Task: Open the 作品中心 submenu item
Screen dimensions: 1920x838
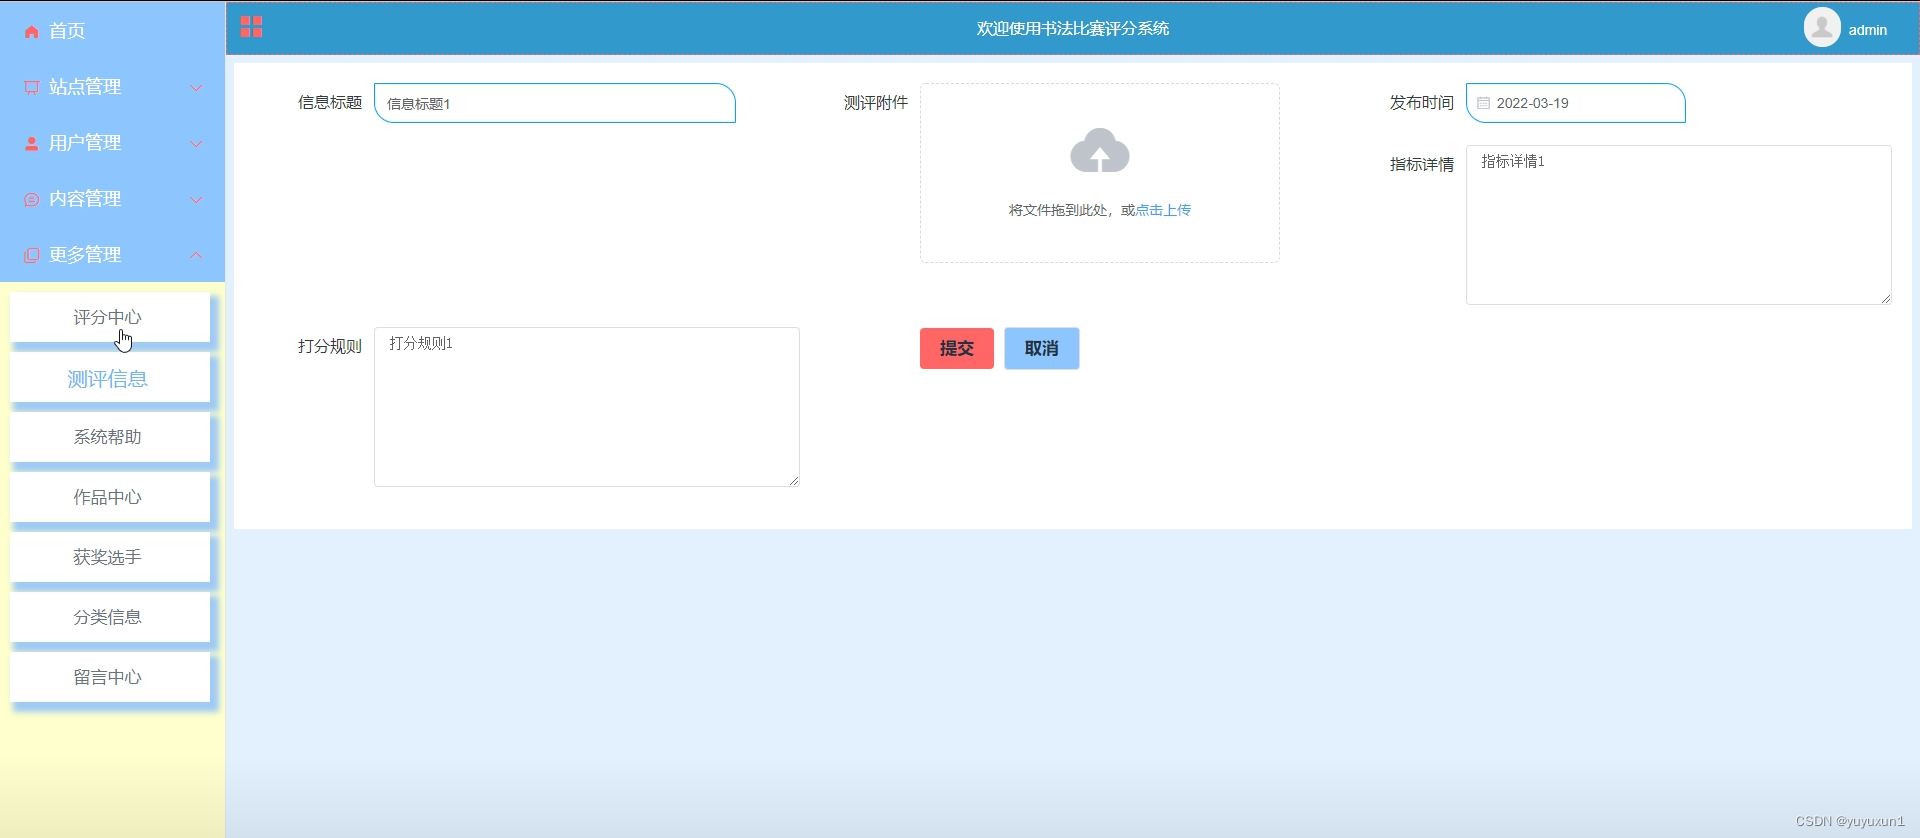Action: [110, 497]
